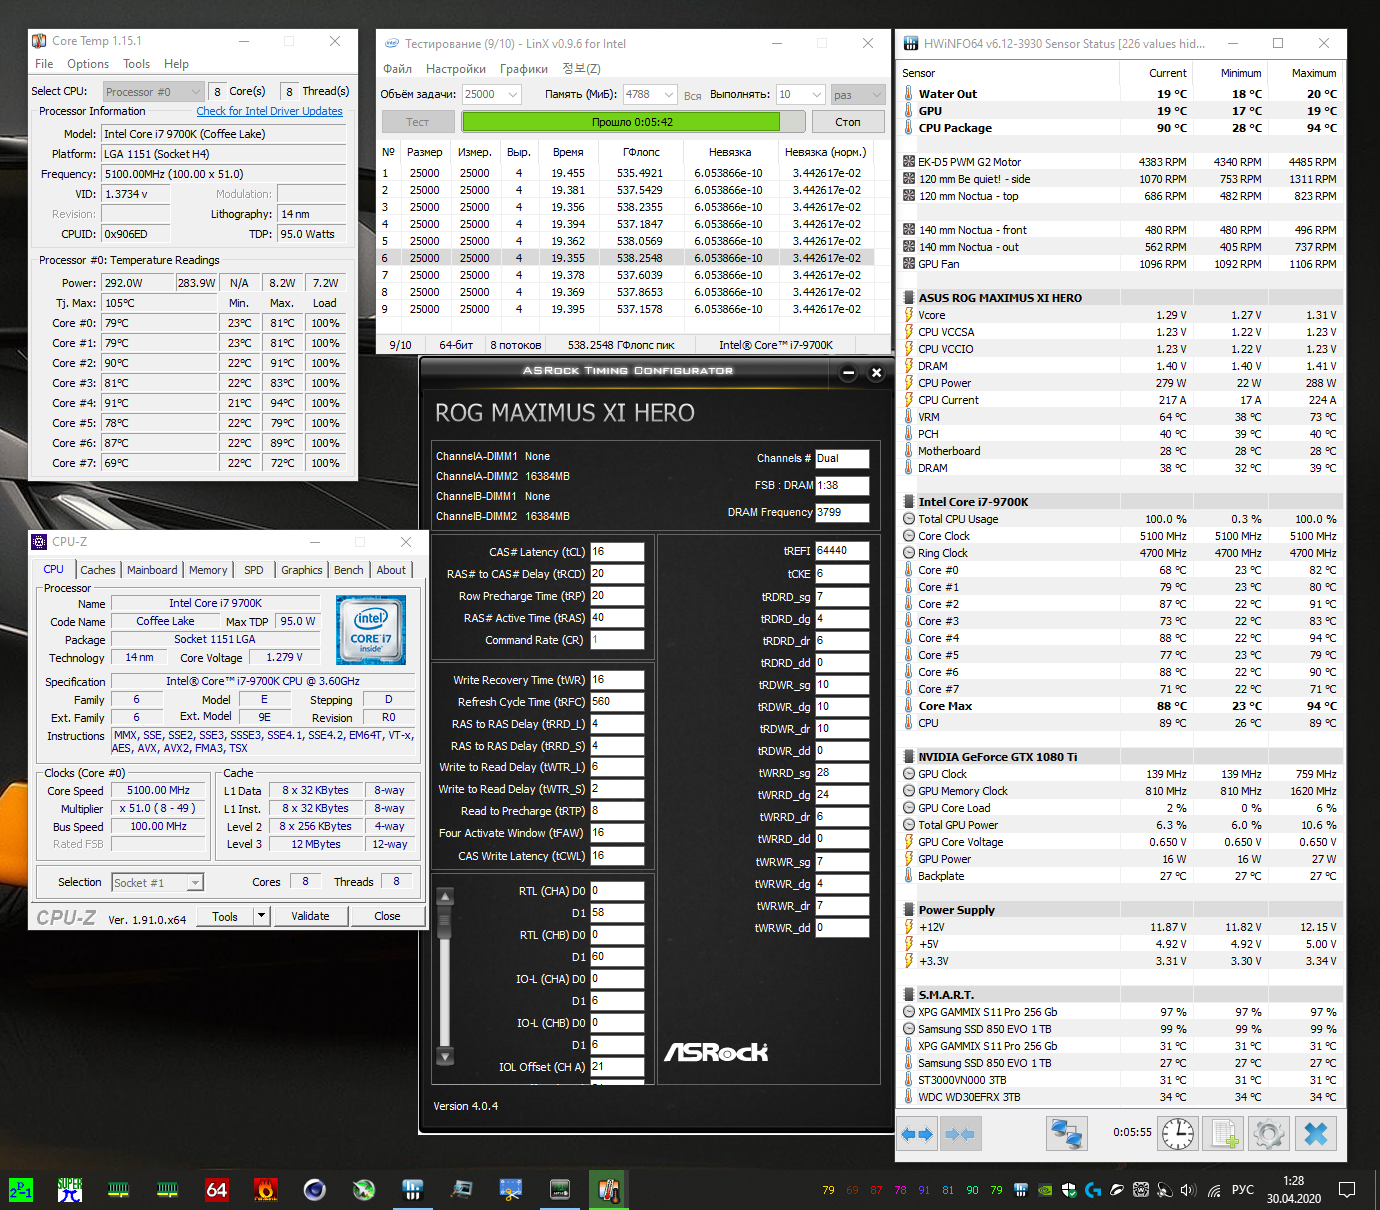Switch to Core Temp thermometer taskbar icon
This screenshot has width=1380, height=1210.
609,1190
